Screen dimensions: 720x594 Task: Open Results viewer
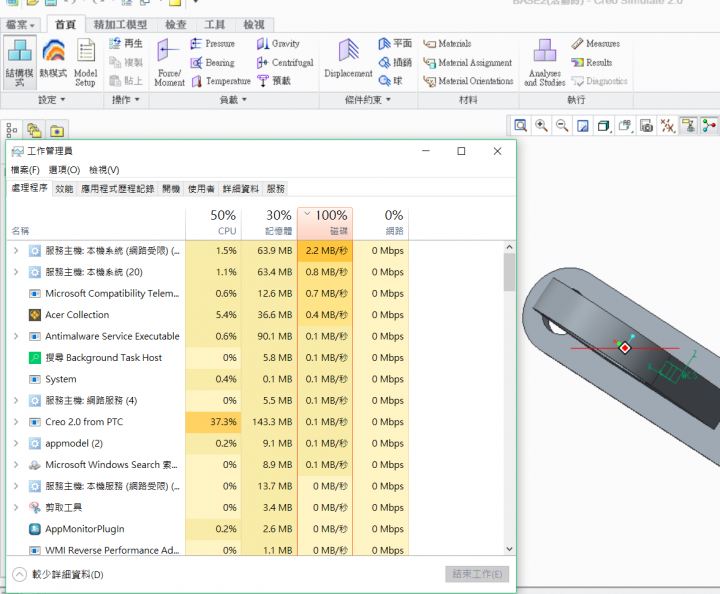[x=591, y=62]
